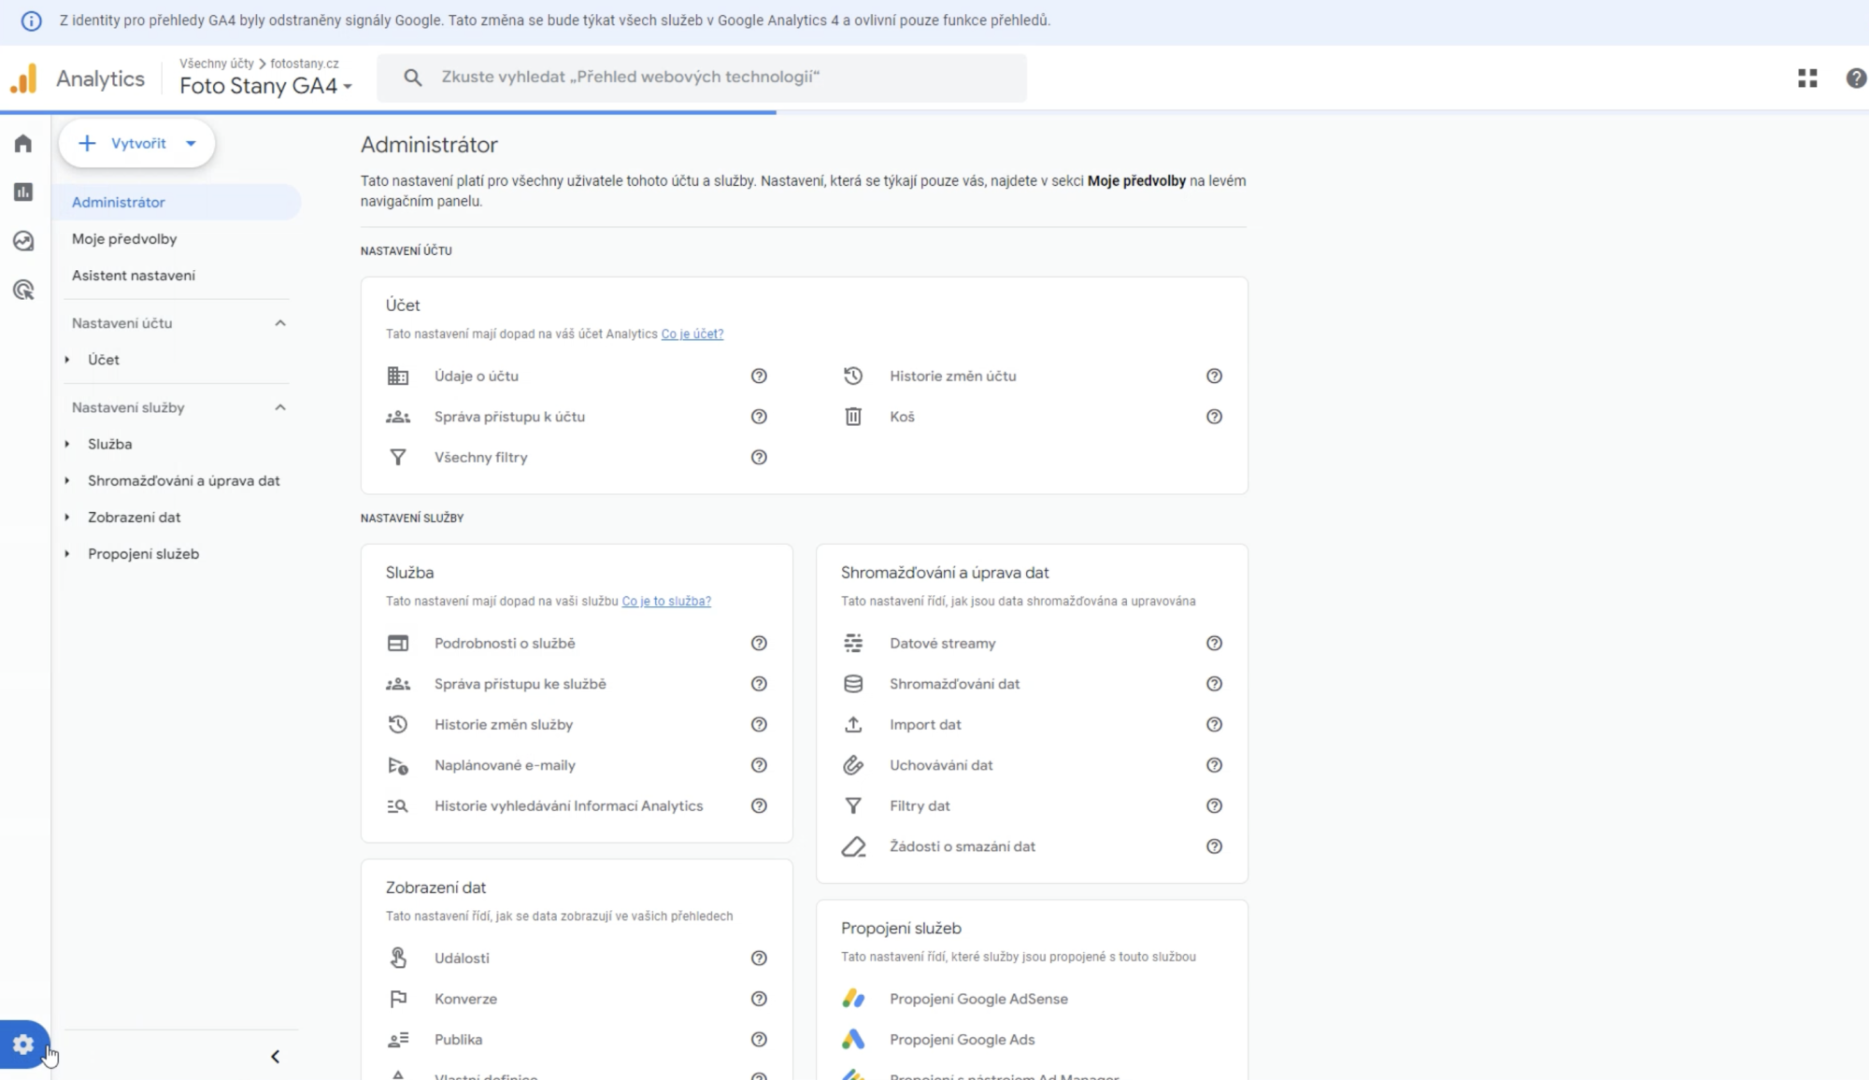Collapse the Nastavení služby section
1869x1080 pixels.
point(280,407)
